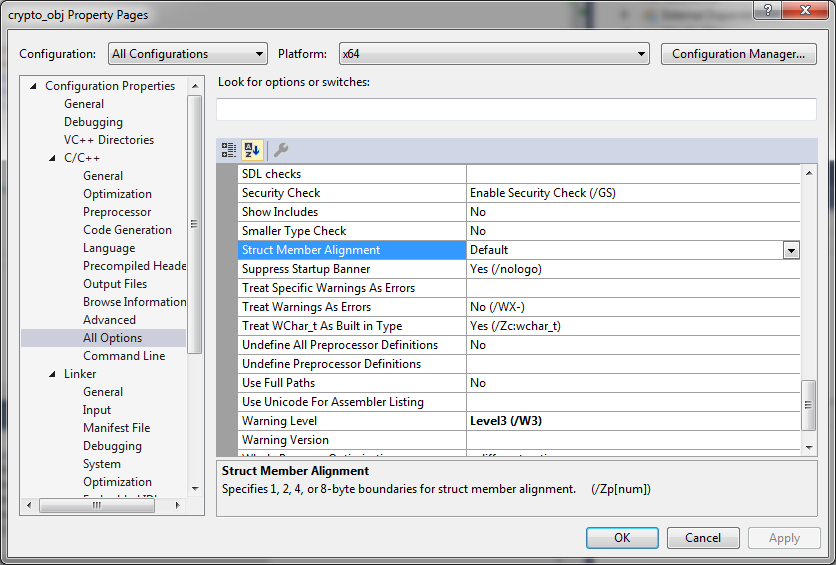836x565 pixels.
Task: Click the Property Pages wrench icon
Action: point(281,150)
